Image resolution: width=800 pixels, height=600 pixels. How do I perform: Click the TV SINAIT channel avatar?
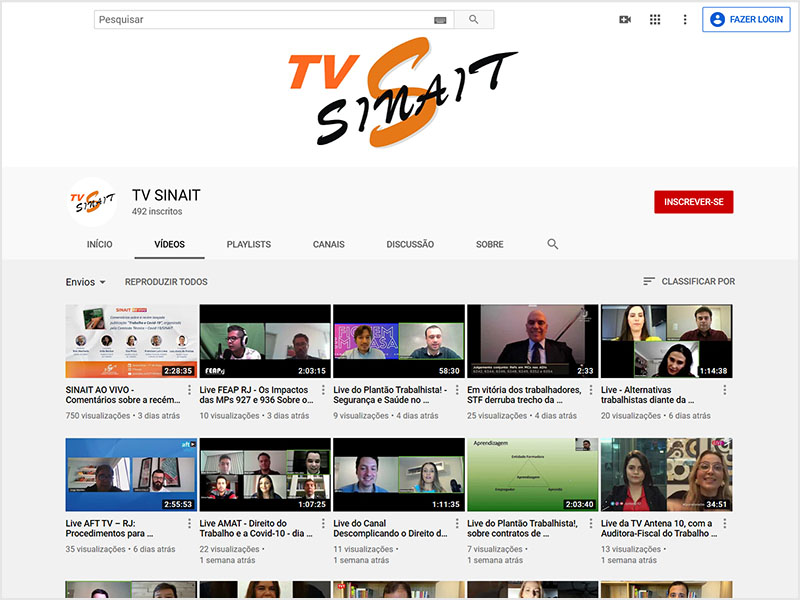point(92,202)
